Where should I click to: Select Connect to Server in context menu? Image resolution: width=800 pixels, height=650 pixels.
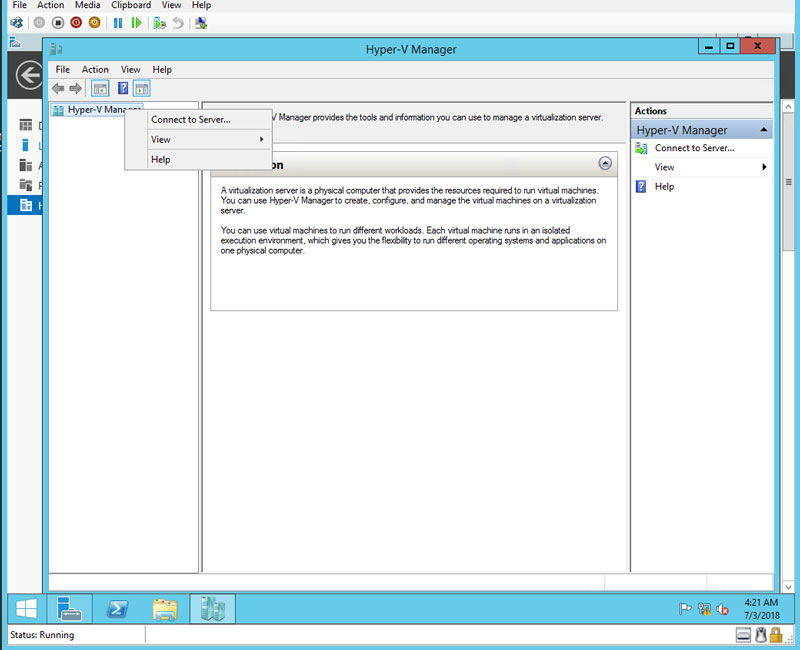pos(190,119)
